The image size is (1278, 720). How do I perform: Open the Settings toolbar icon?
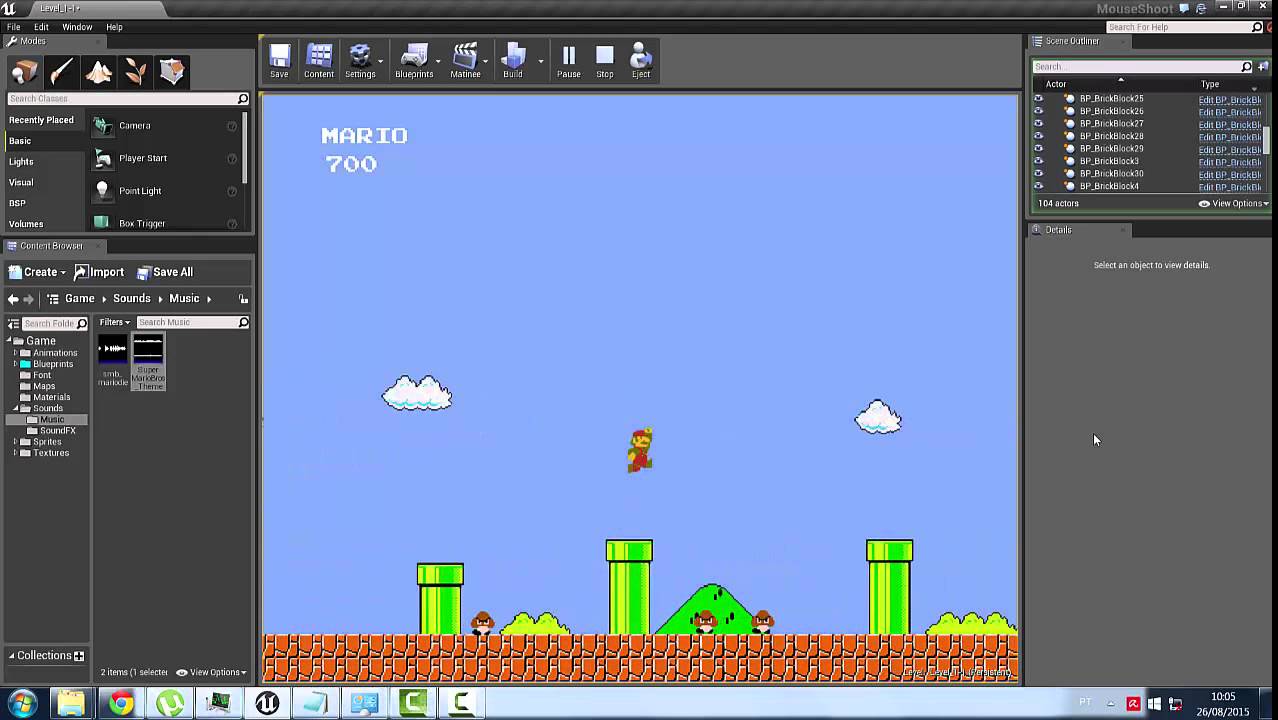click(360, 60)
